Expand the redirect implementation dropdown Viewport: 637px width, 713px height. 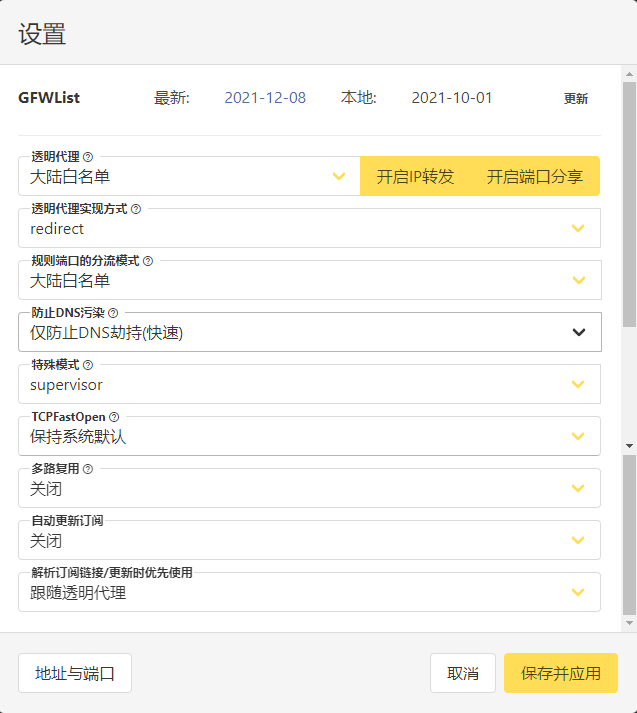tap(310, 228)
